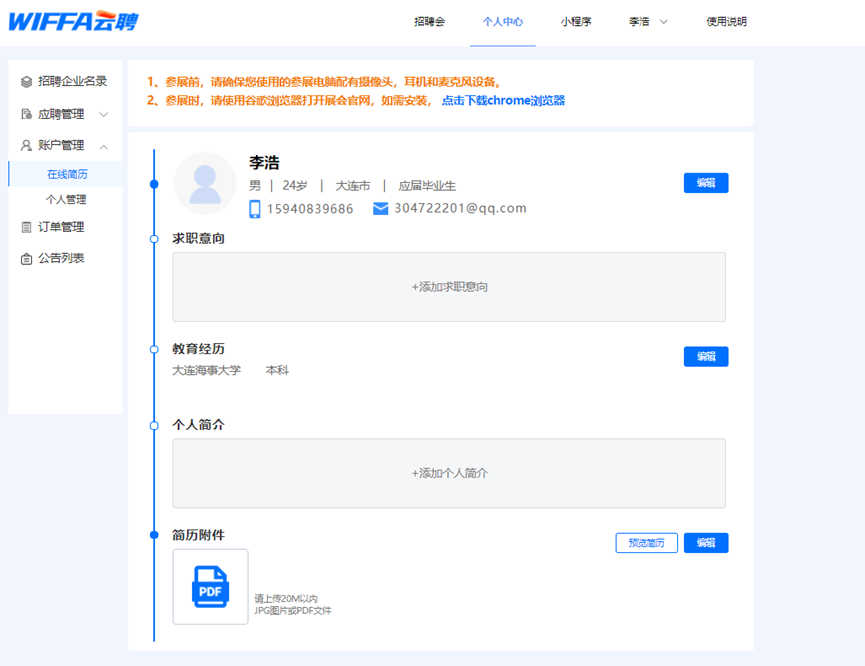This screenshot has height=666, width=865.
Task: Open the 招聘会 navigation tab
Action: [429, 22]
